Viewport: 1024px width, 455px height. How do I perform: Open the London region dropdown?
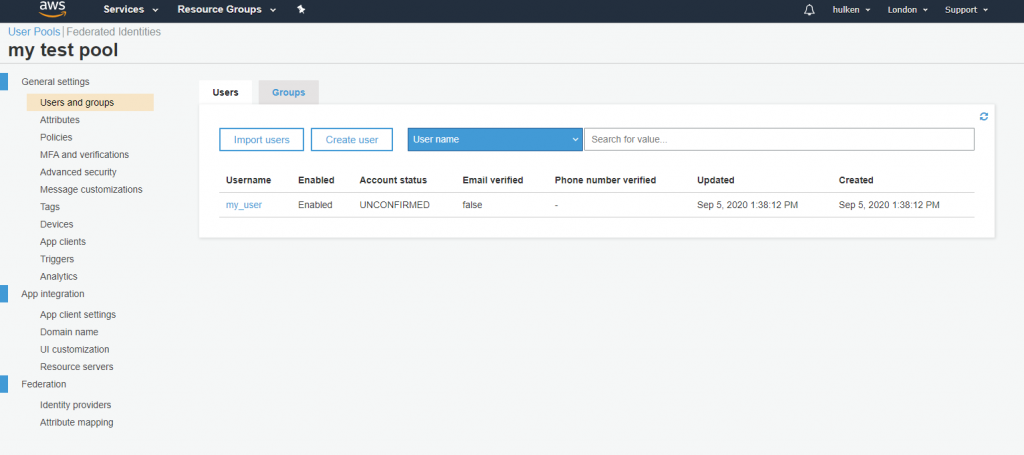[908, 10]
